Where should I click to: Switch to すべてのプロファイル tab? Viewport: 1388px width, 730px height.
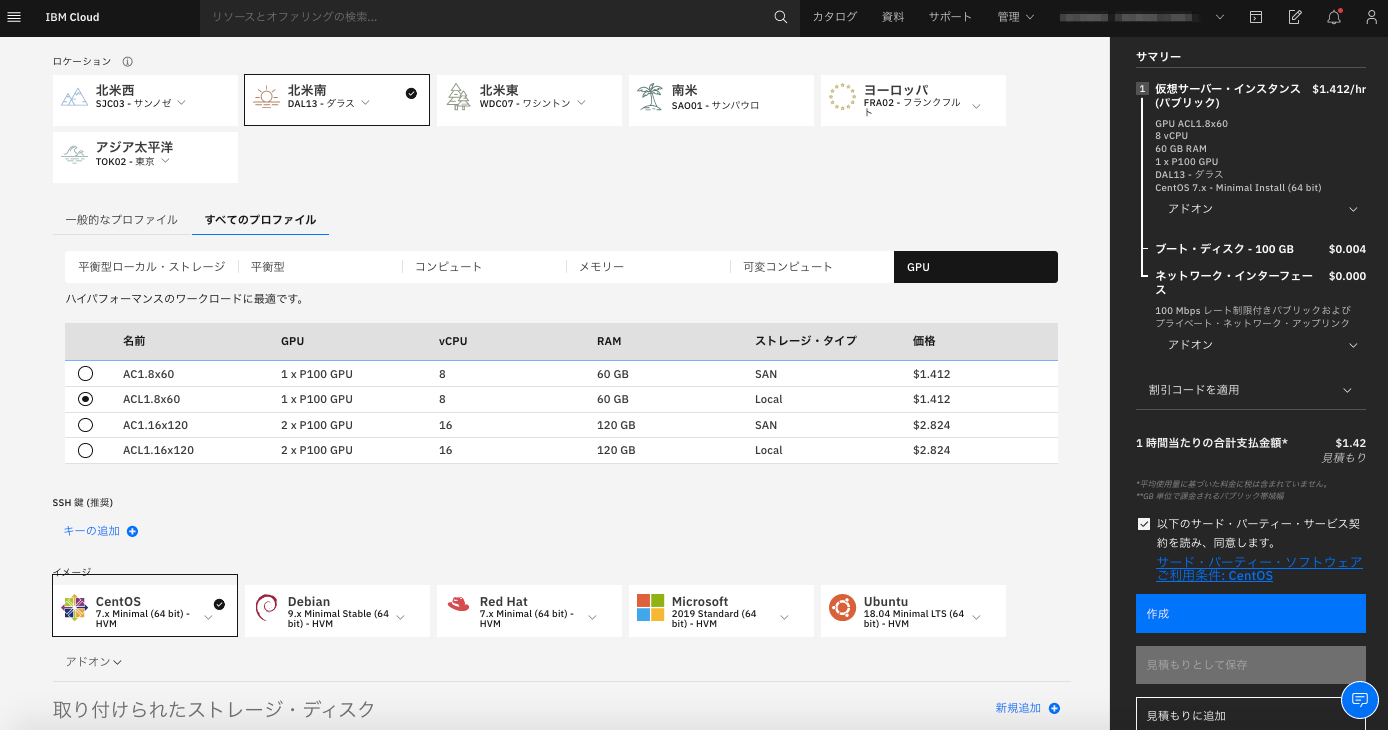[x=260, y=220]
